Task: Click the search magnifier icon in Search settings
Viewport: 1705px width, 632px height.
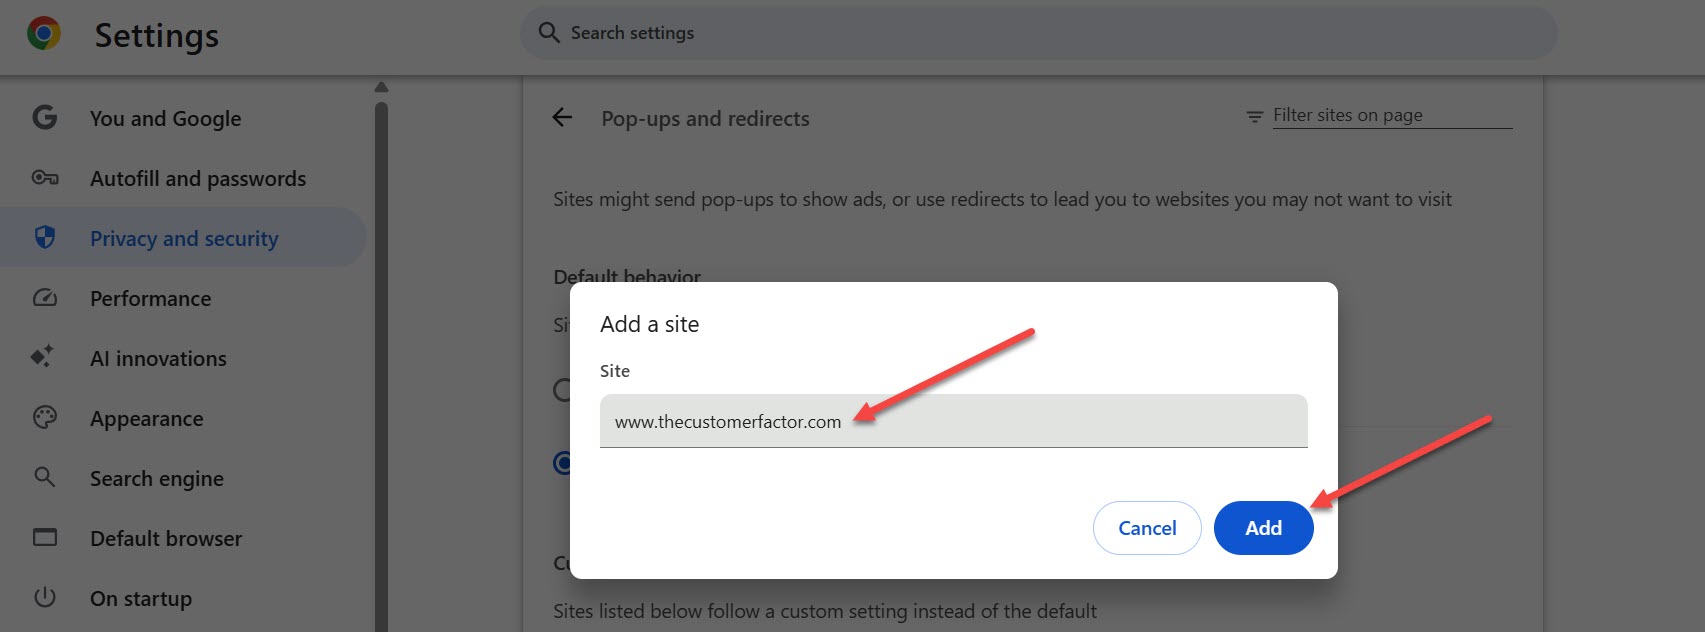Action: tap(548, 33)
